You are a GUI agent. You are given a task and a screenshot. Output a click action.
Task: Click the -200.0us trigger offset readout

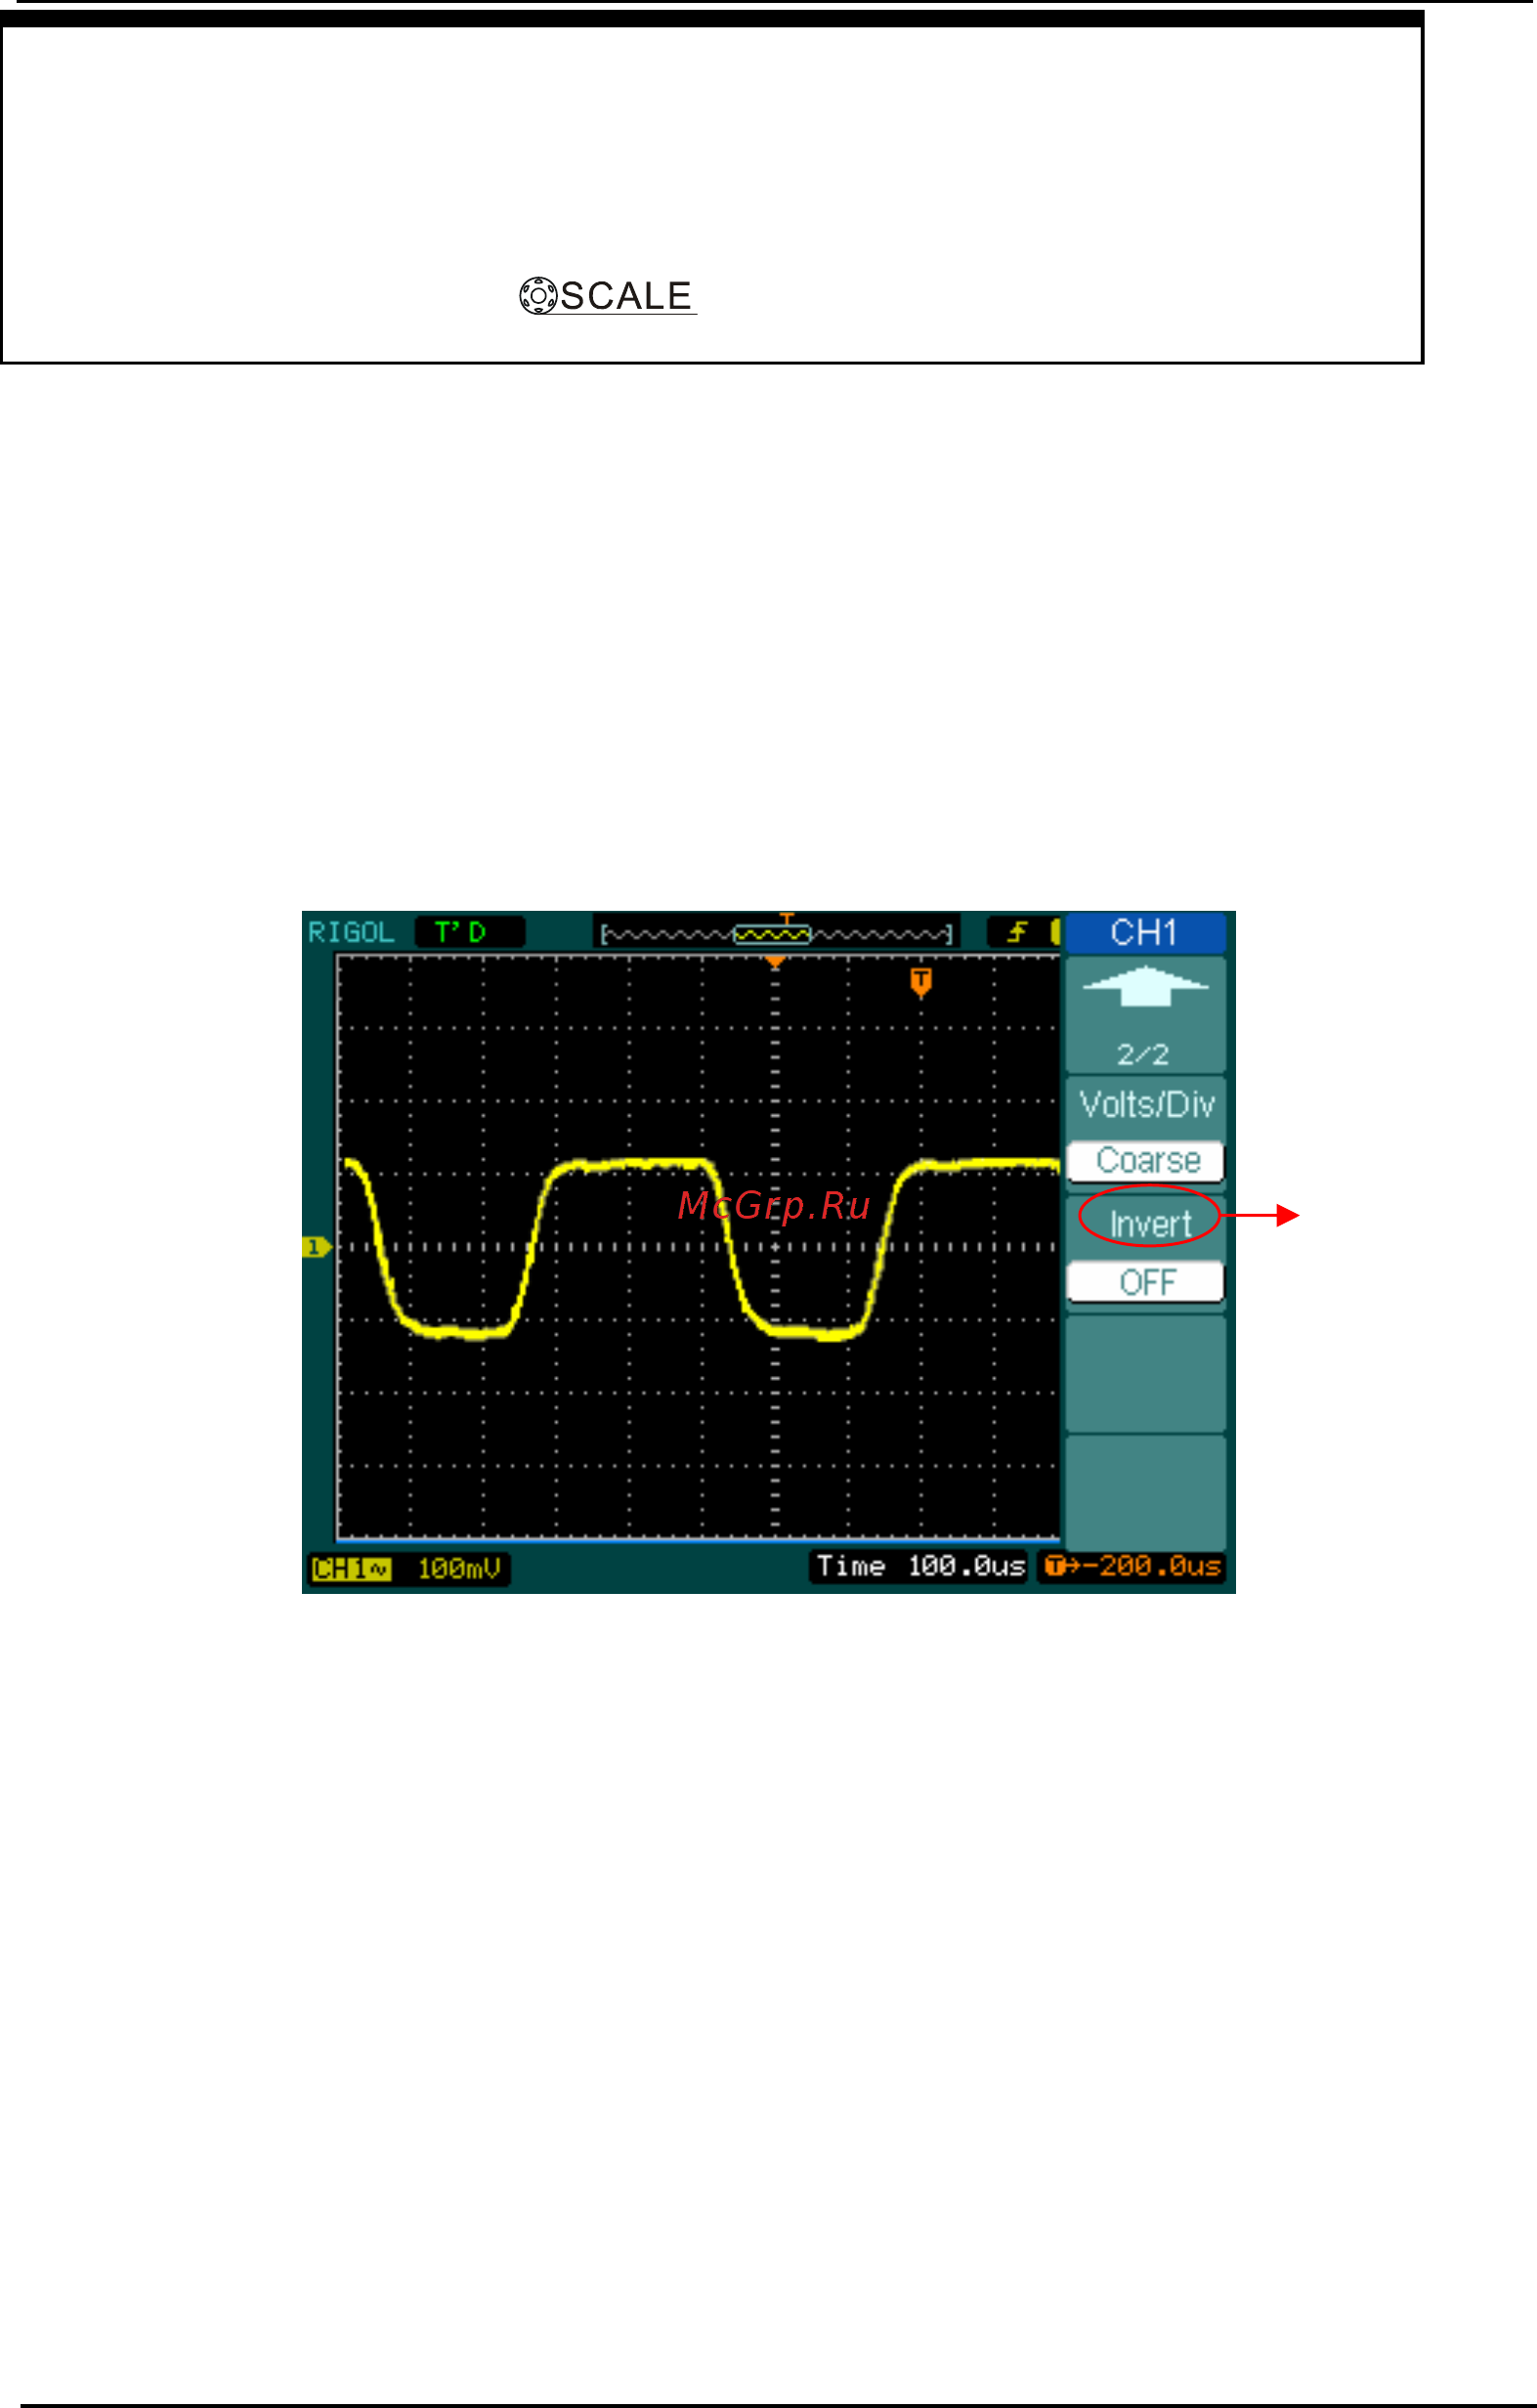click(1132, 1566)
